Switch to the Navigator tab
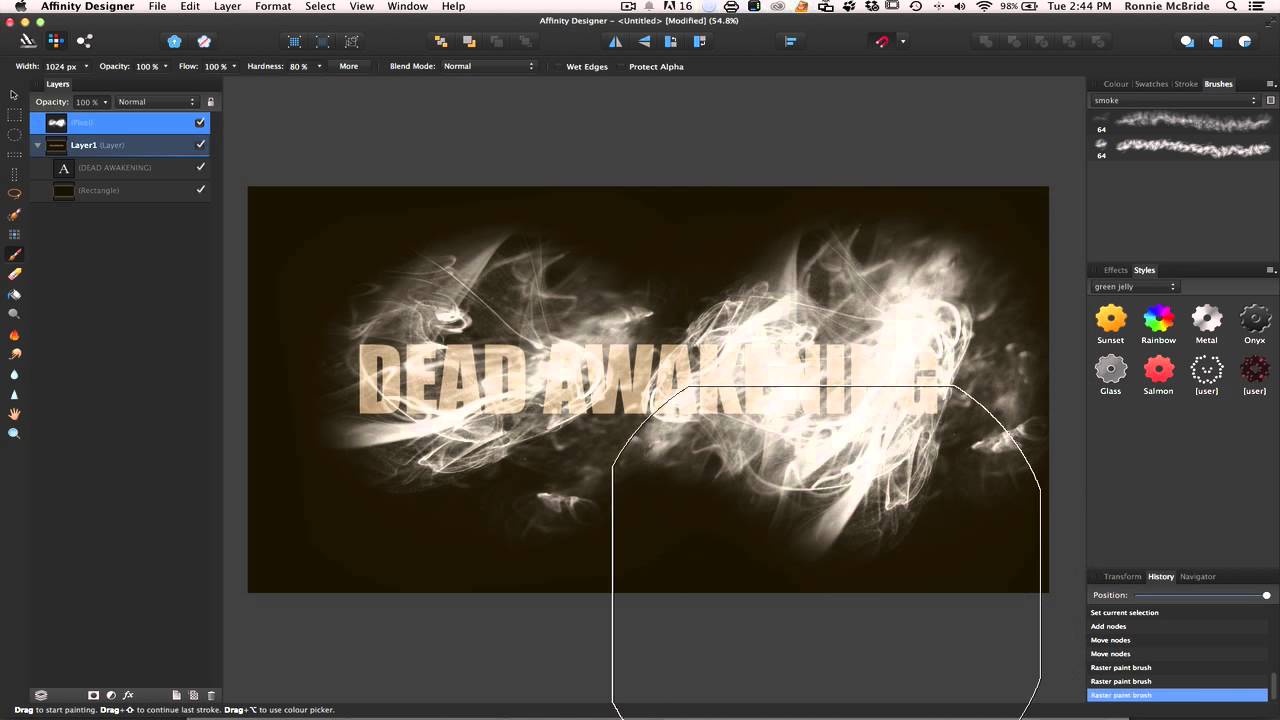1280x720 pixels. [1198, 576]
